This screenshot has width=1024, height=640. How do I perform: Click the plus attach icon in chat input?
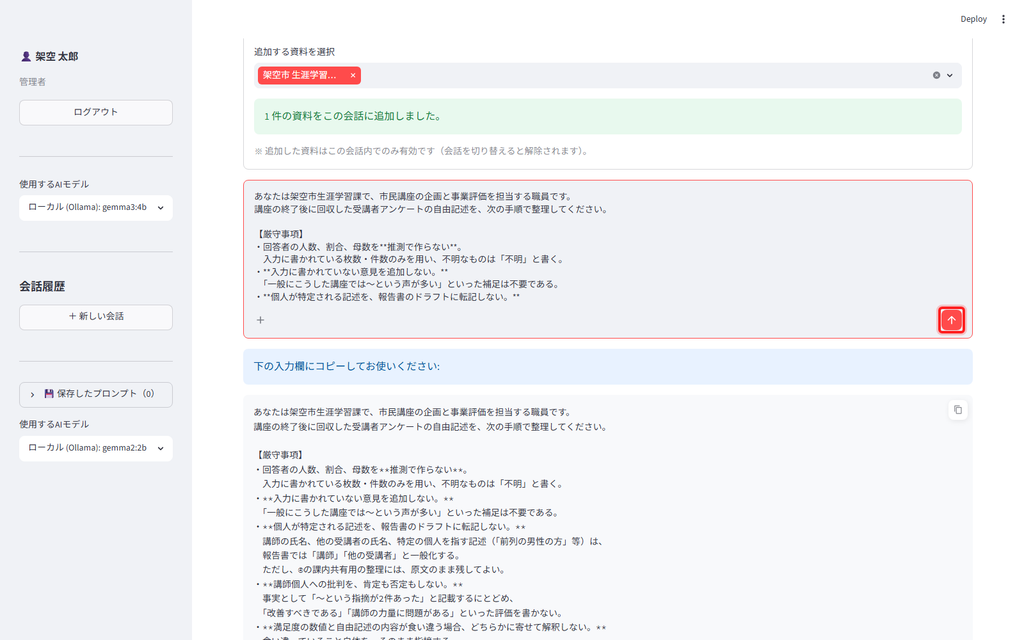coord(261,320)
